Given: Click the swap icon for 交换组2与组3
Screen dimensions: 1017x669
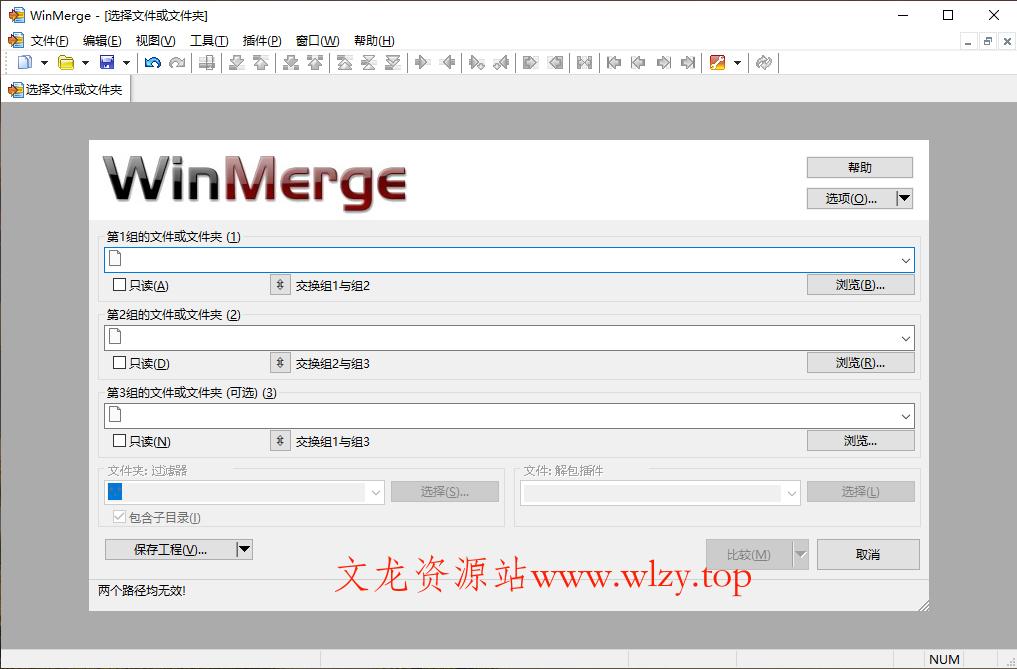Looking at the screenshot, I should pyautogui.click(x=279, y=362).
